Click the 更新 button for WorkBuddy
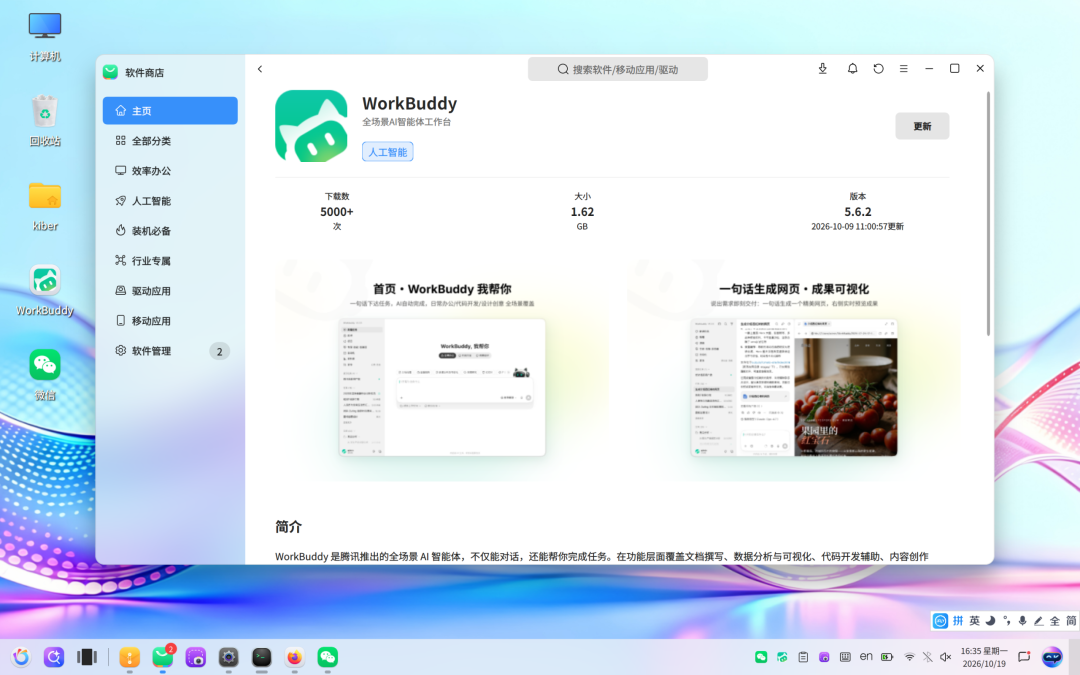 (922, 126)
